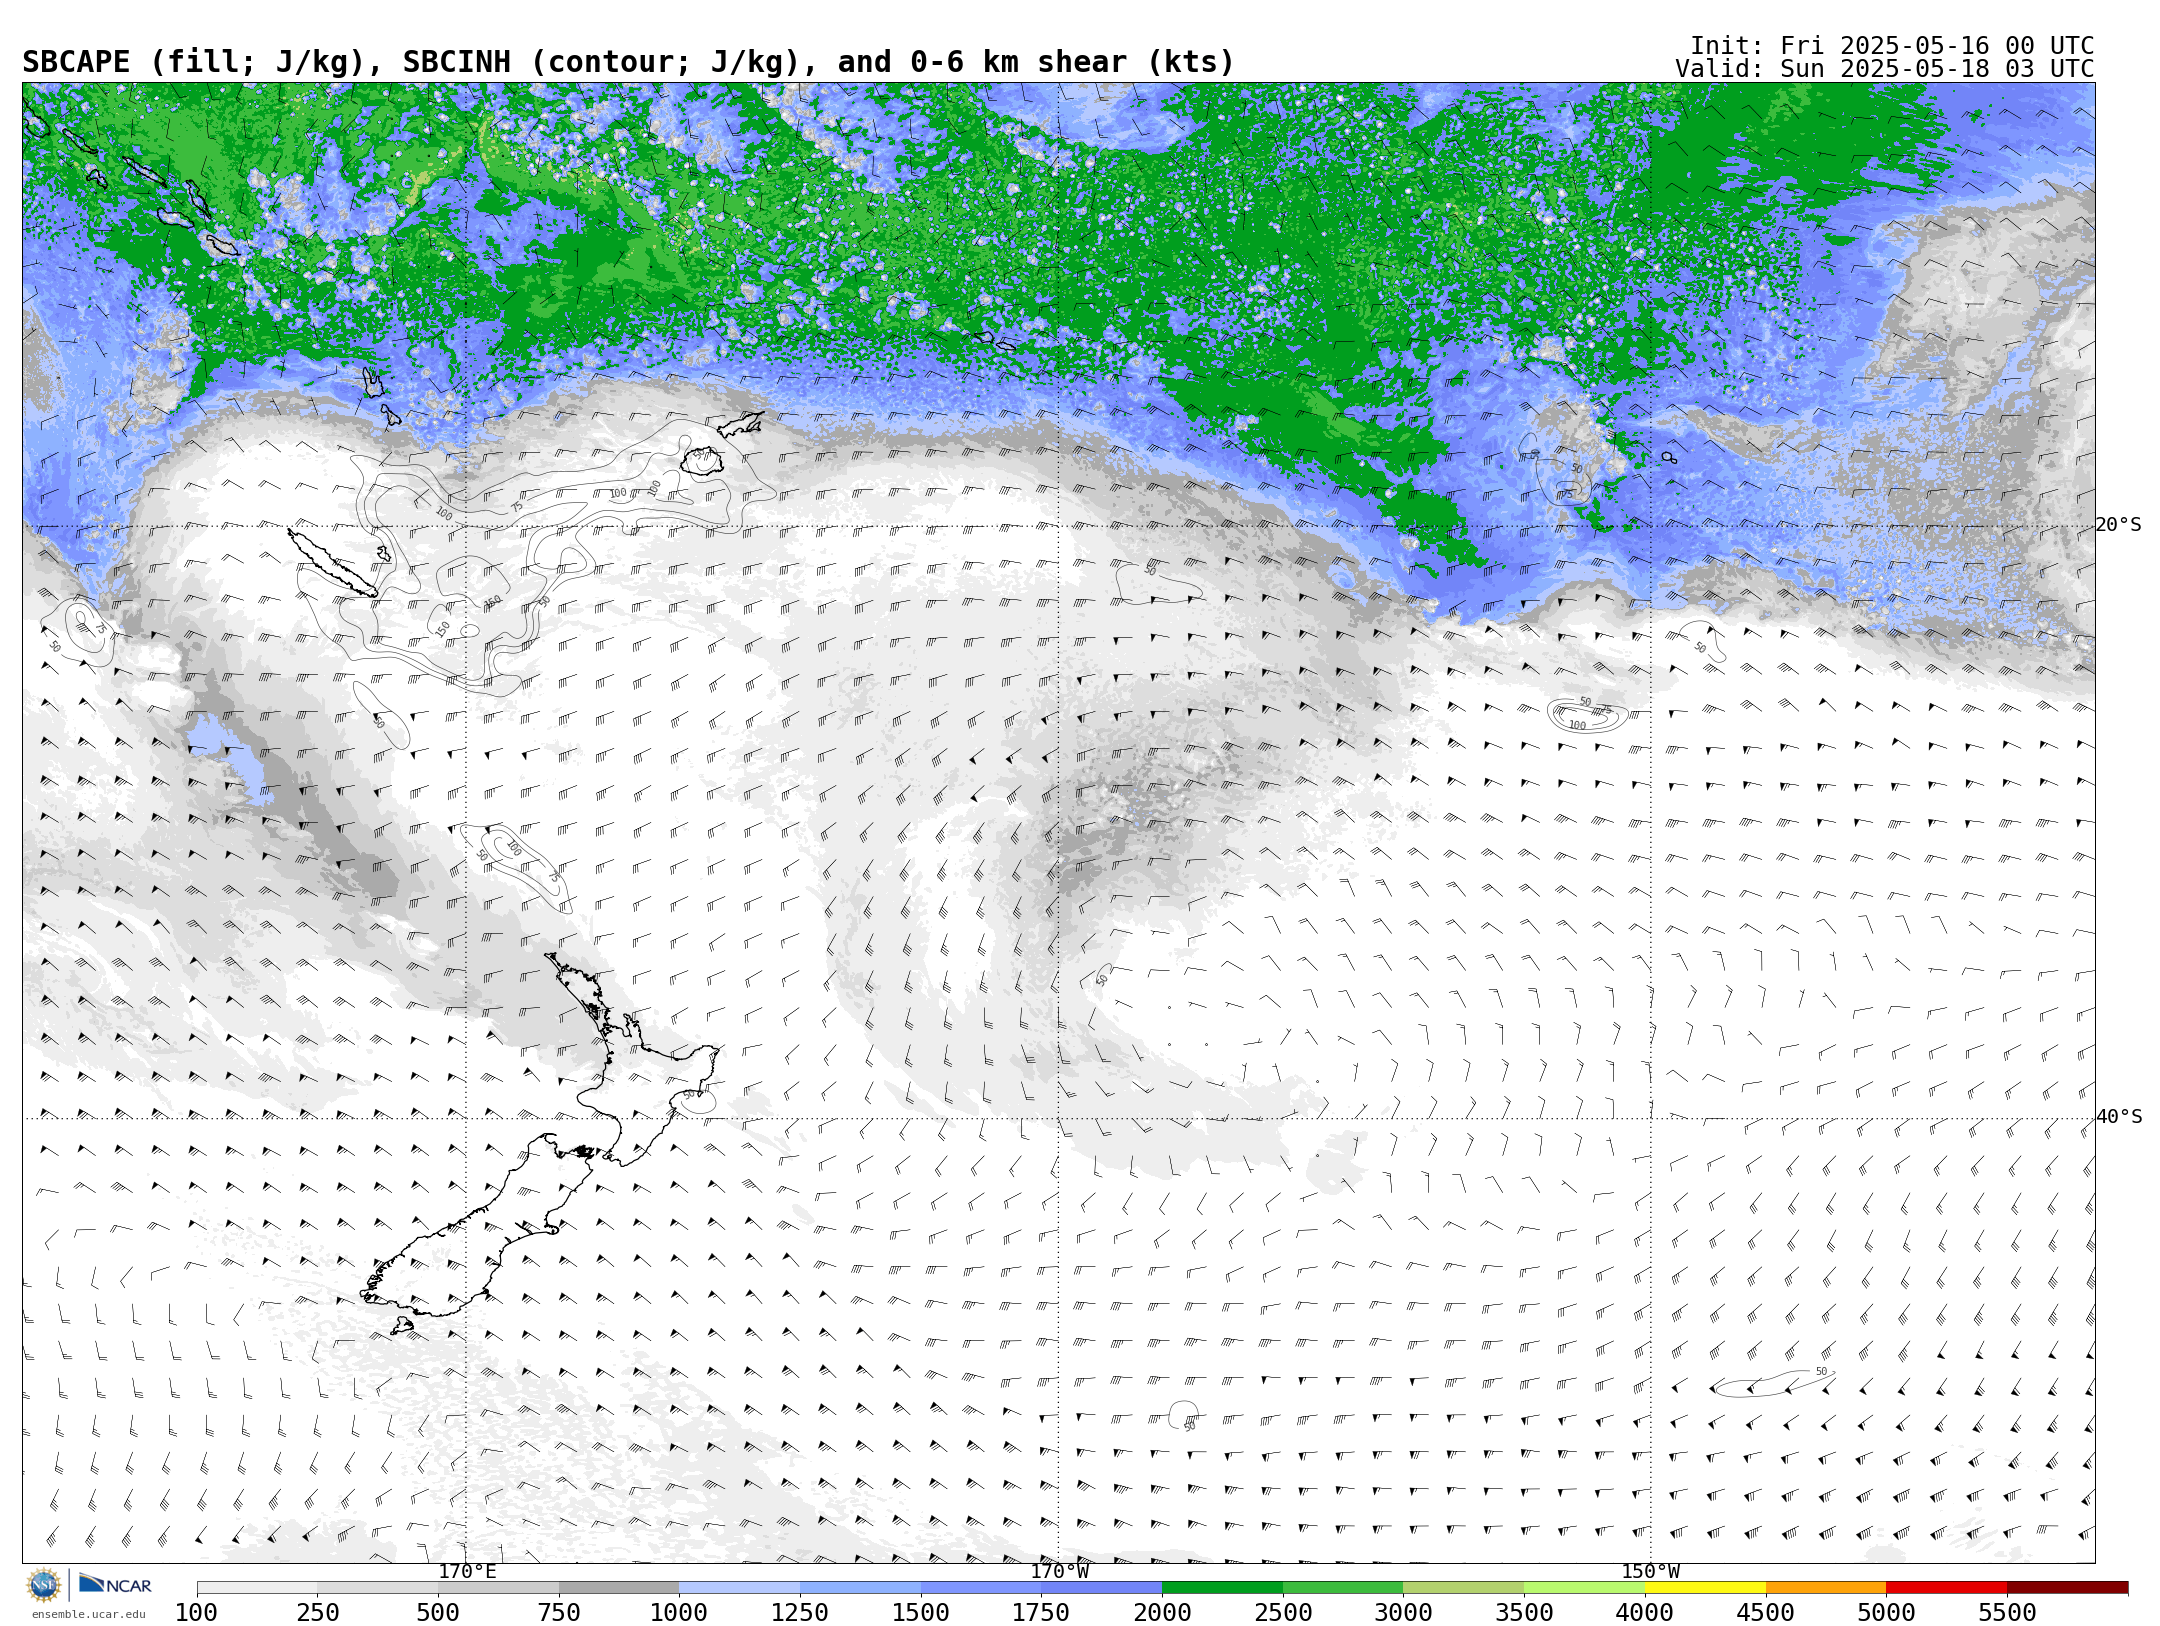Open the ensemble.ucar.edu link text
The width and height of the screenshot is (2160, 1626).
(88, 1614)
